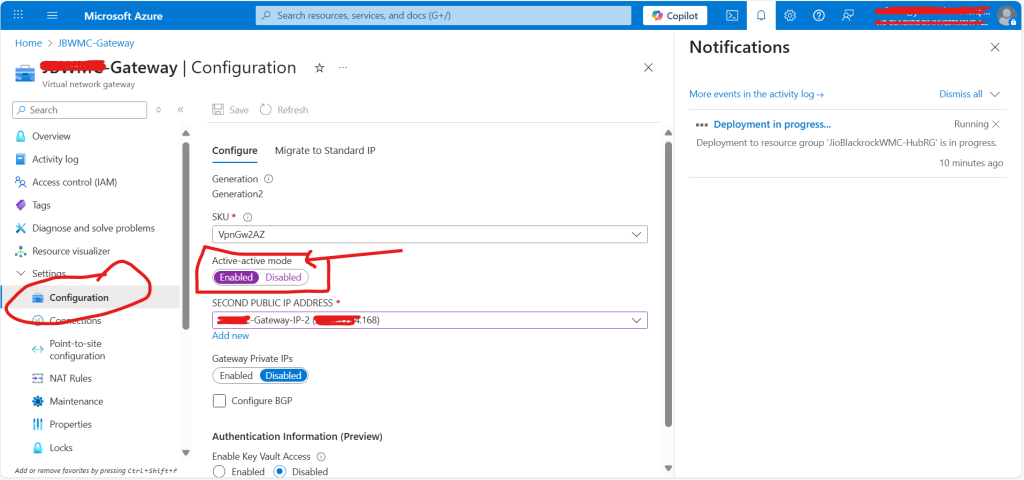Click the notifications bell icon
The height and width of the screenshot is (480, 1024).
761,15
